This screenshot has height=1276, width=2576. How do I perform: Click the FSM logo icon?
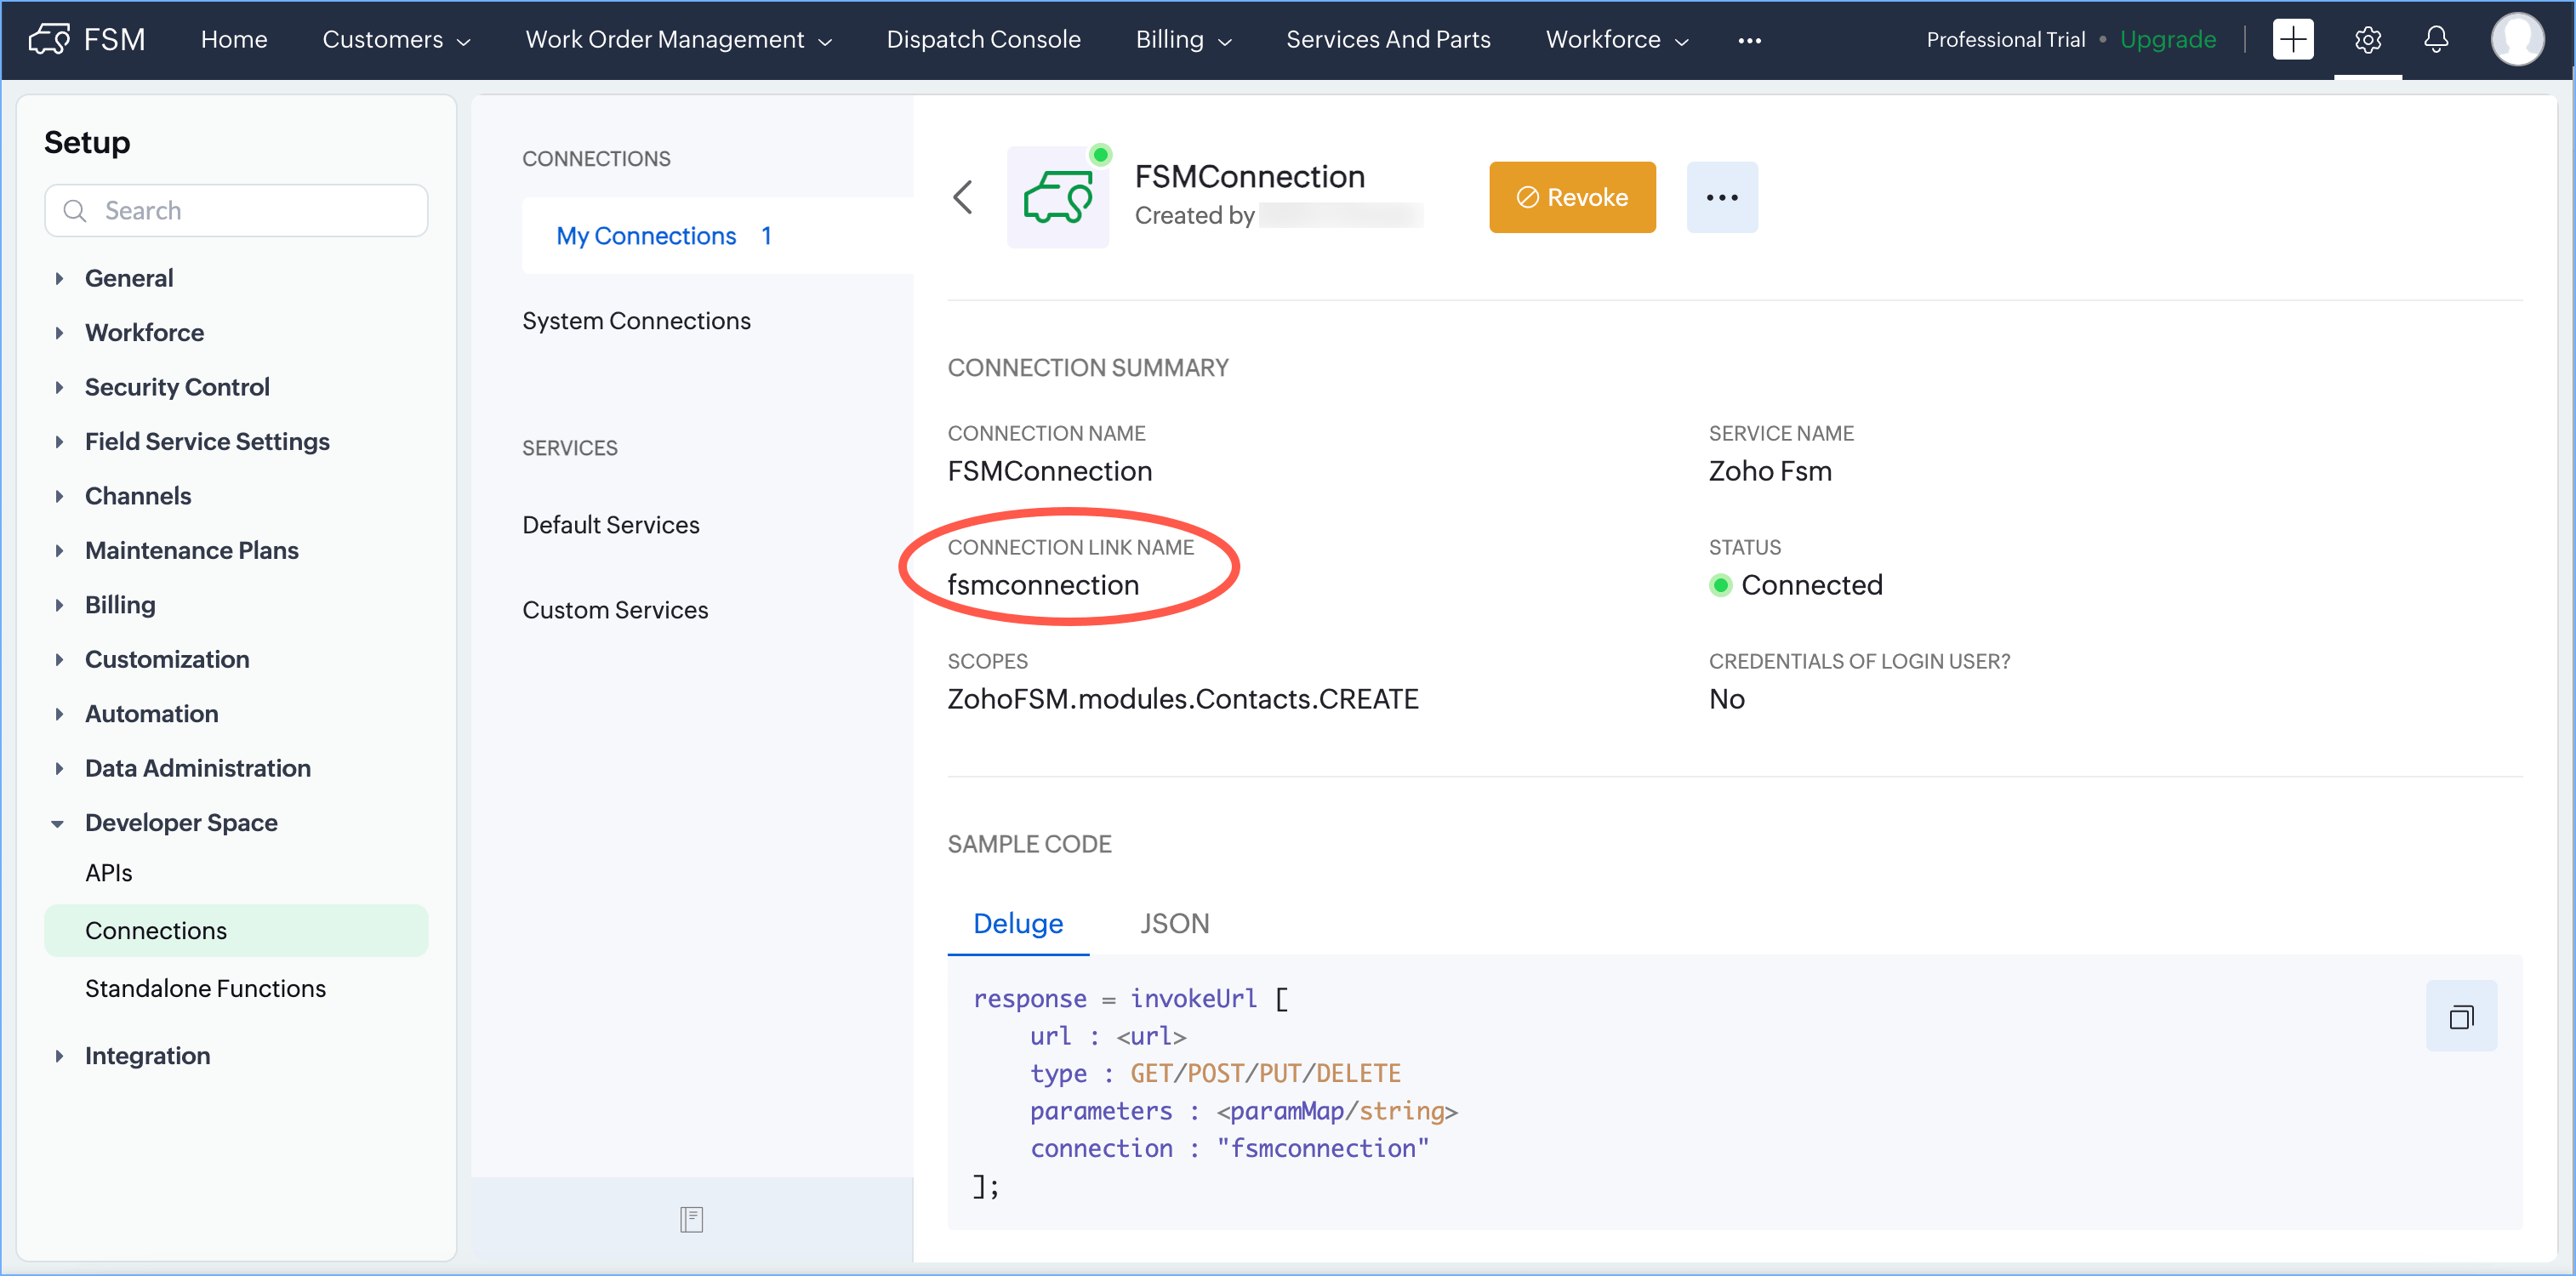point(48,40)
